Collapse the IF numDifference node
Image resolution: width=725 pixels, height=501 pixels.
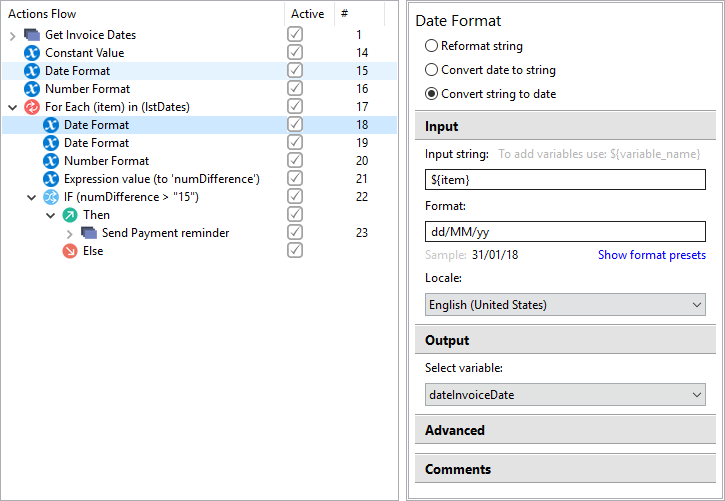point(31,198)
